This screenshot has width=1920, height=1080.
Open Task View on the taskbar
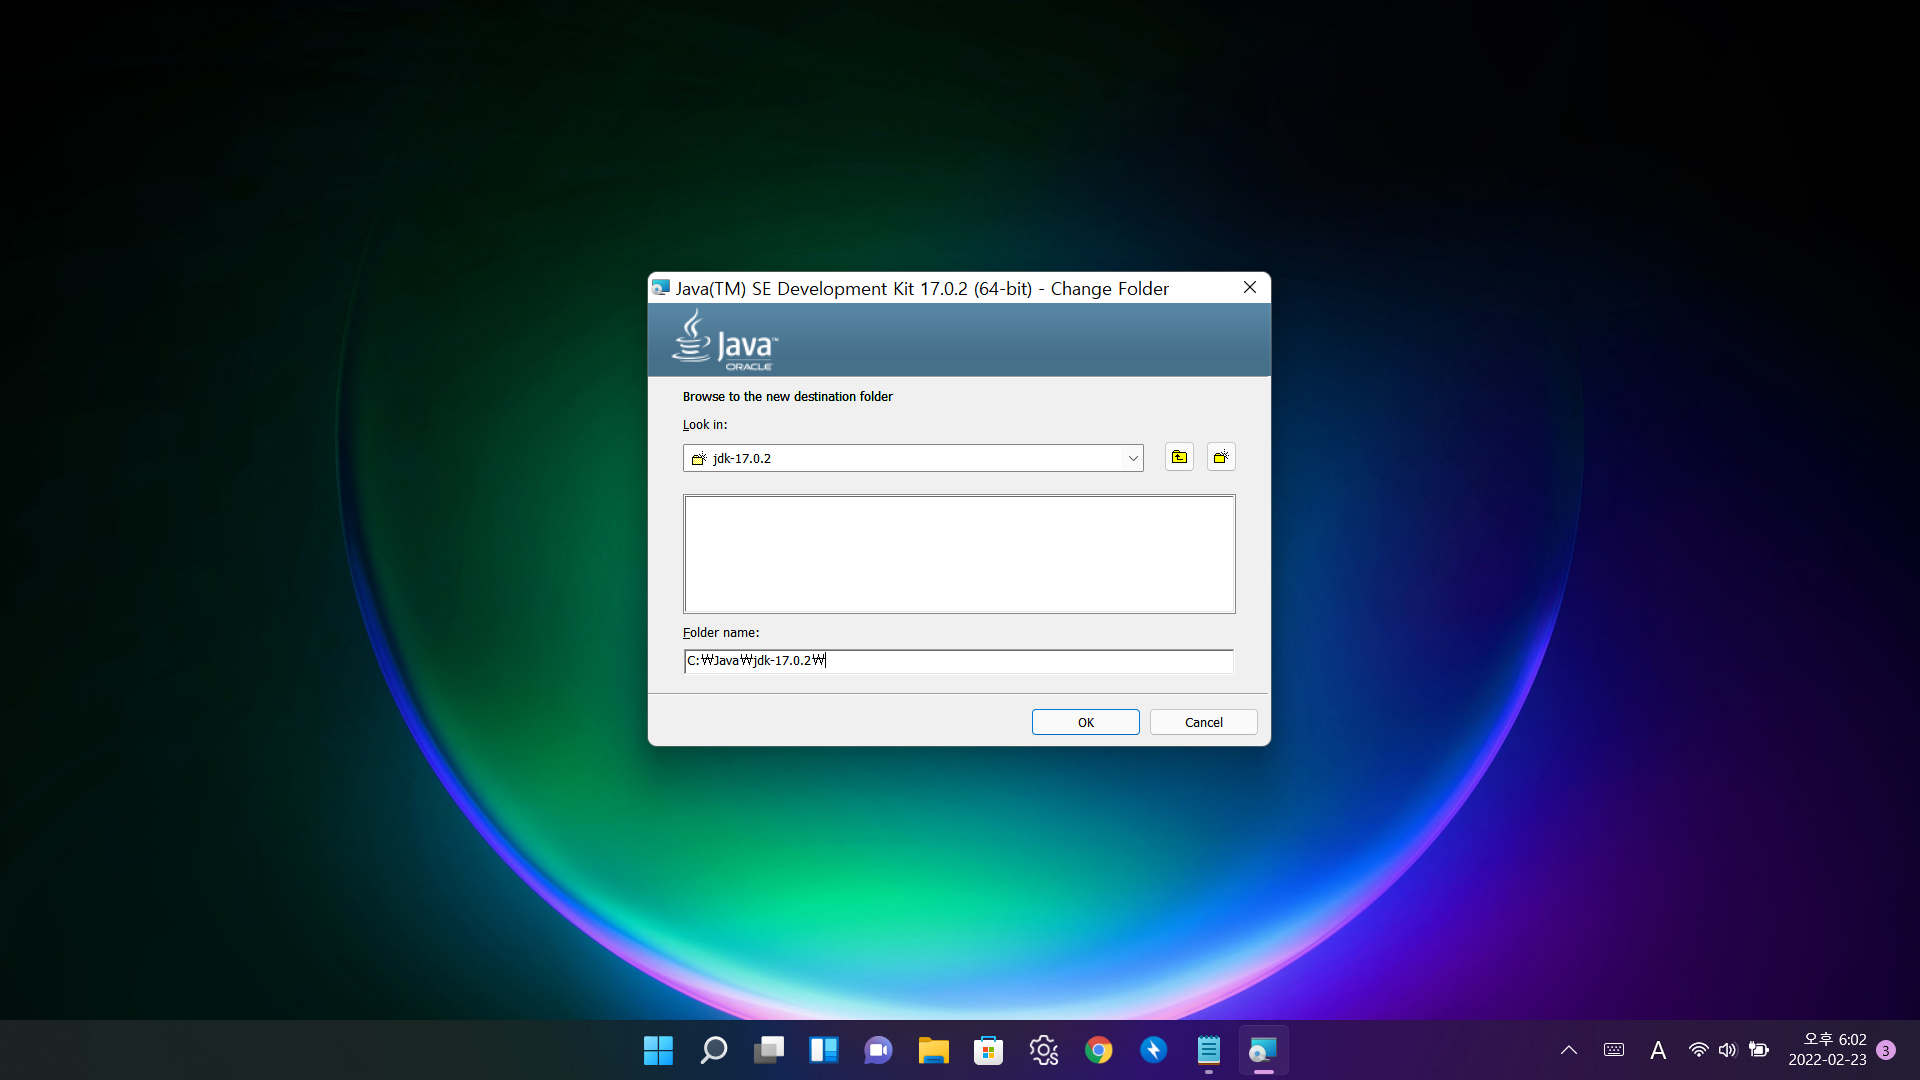pyautogui.click(x=769, y=1050)
